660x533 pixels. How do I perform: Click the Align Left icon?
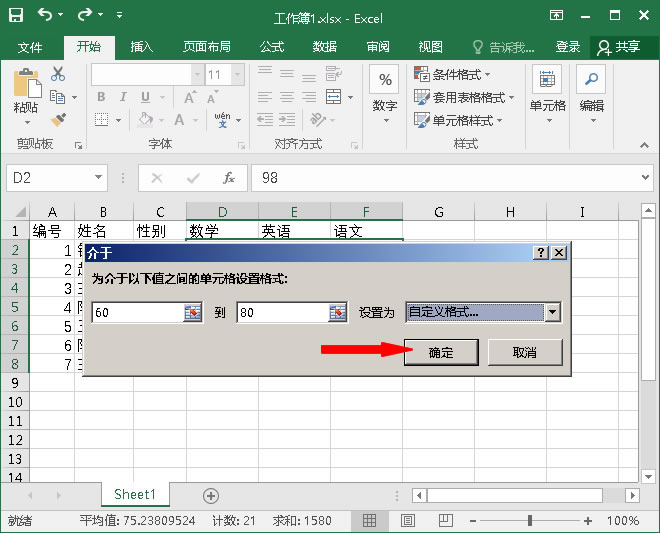[x=265, y=97]
